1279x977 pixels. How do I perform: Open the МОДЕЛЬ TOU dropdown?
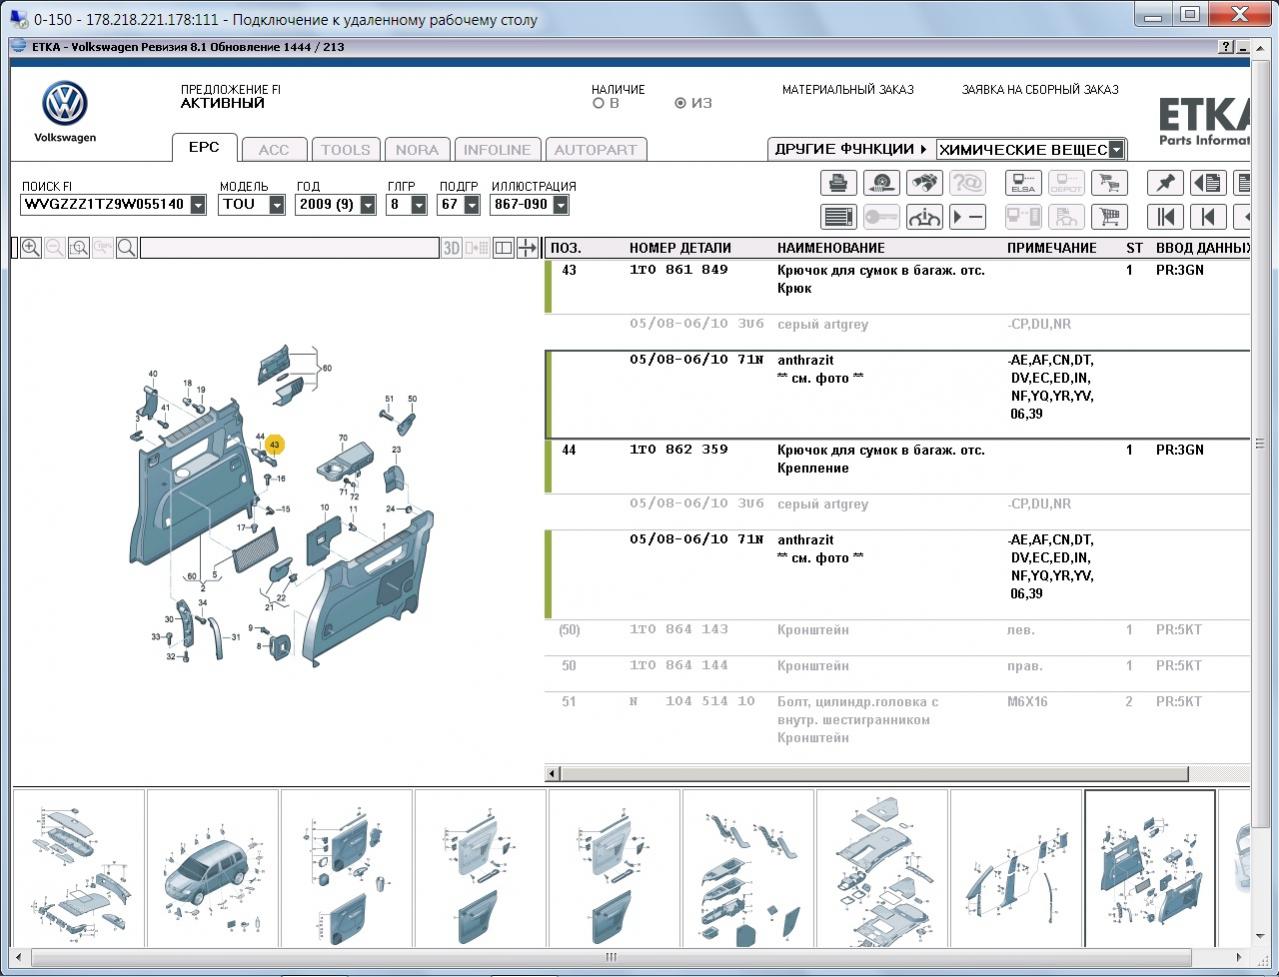(277, 205)
